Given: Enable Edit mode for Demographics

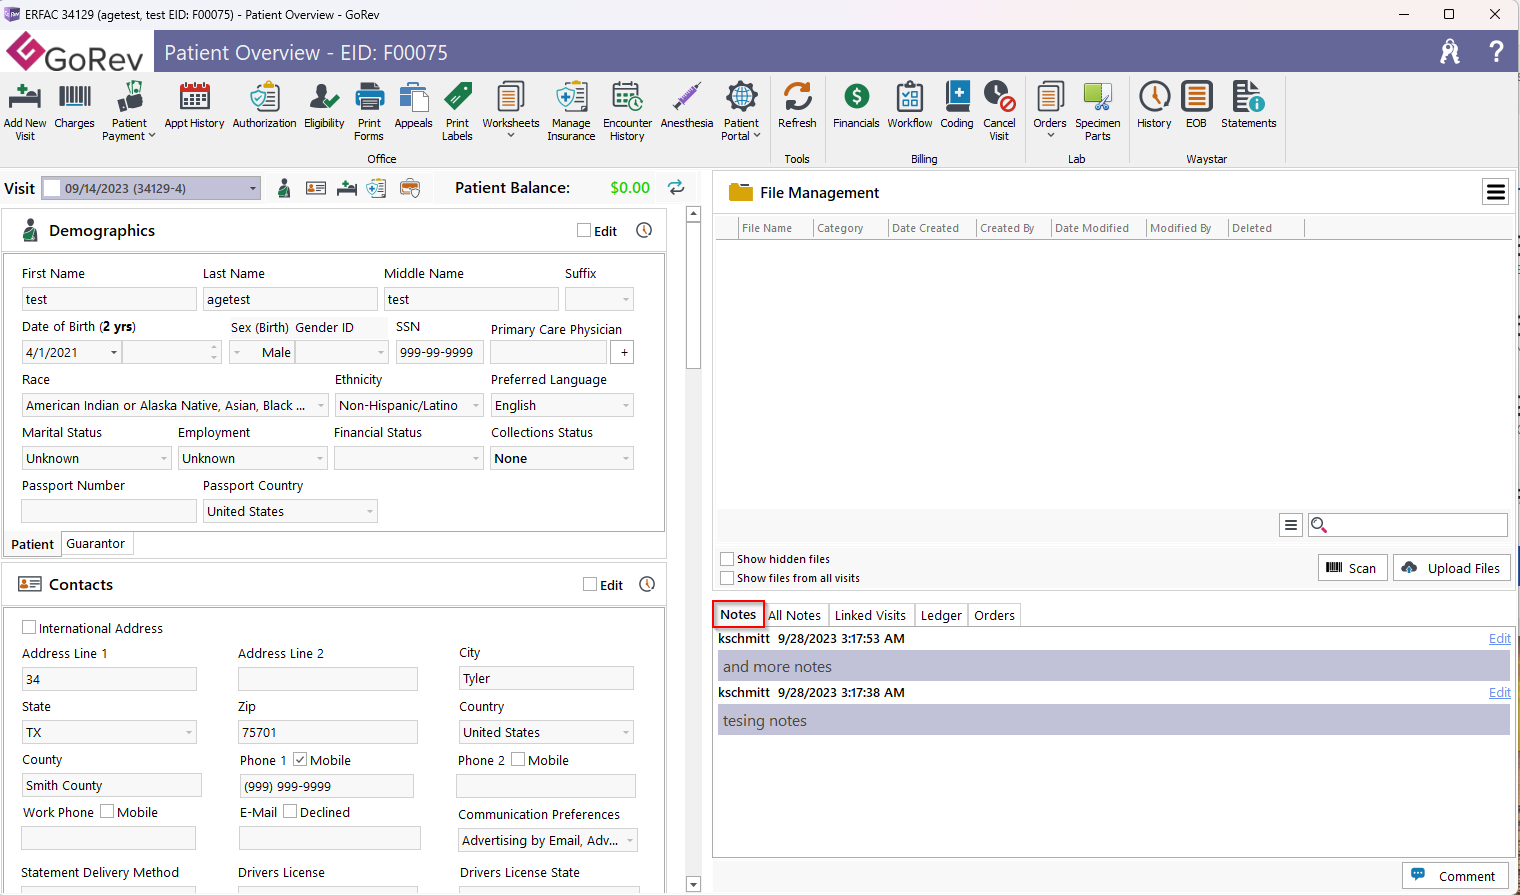Looking at the screenshot, I should (584, 230).
